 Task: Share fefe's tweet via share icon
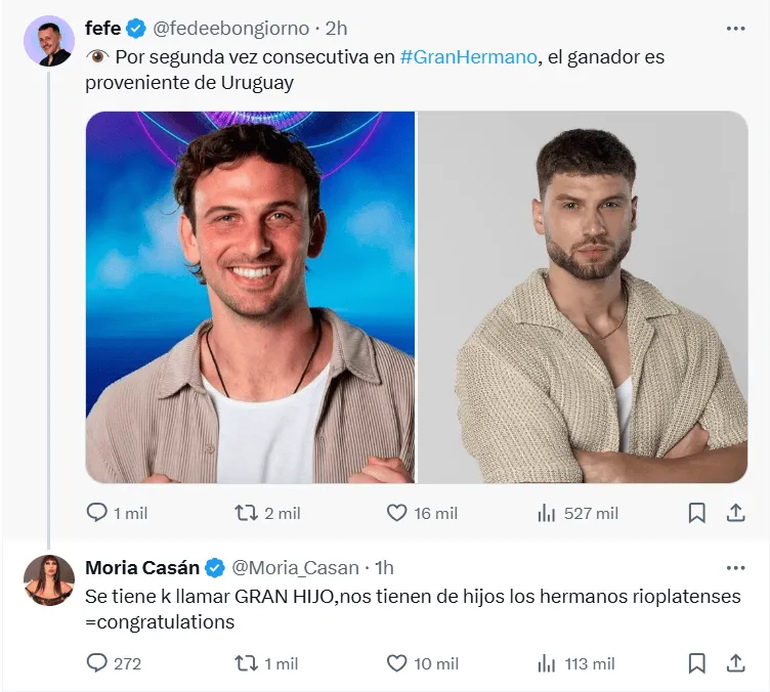point(735,513)
